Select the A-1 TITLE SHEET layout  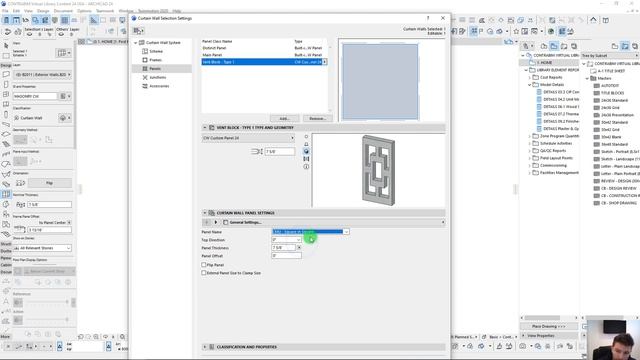click(x=608, y=71)
